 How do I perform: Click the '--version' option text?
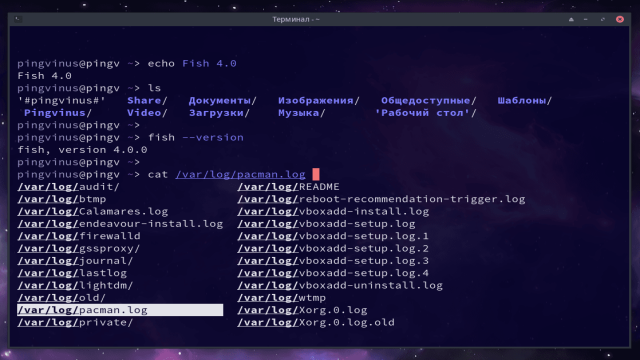tap(213, 138)
